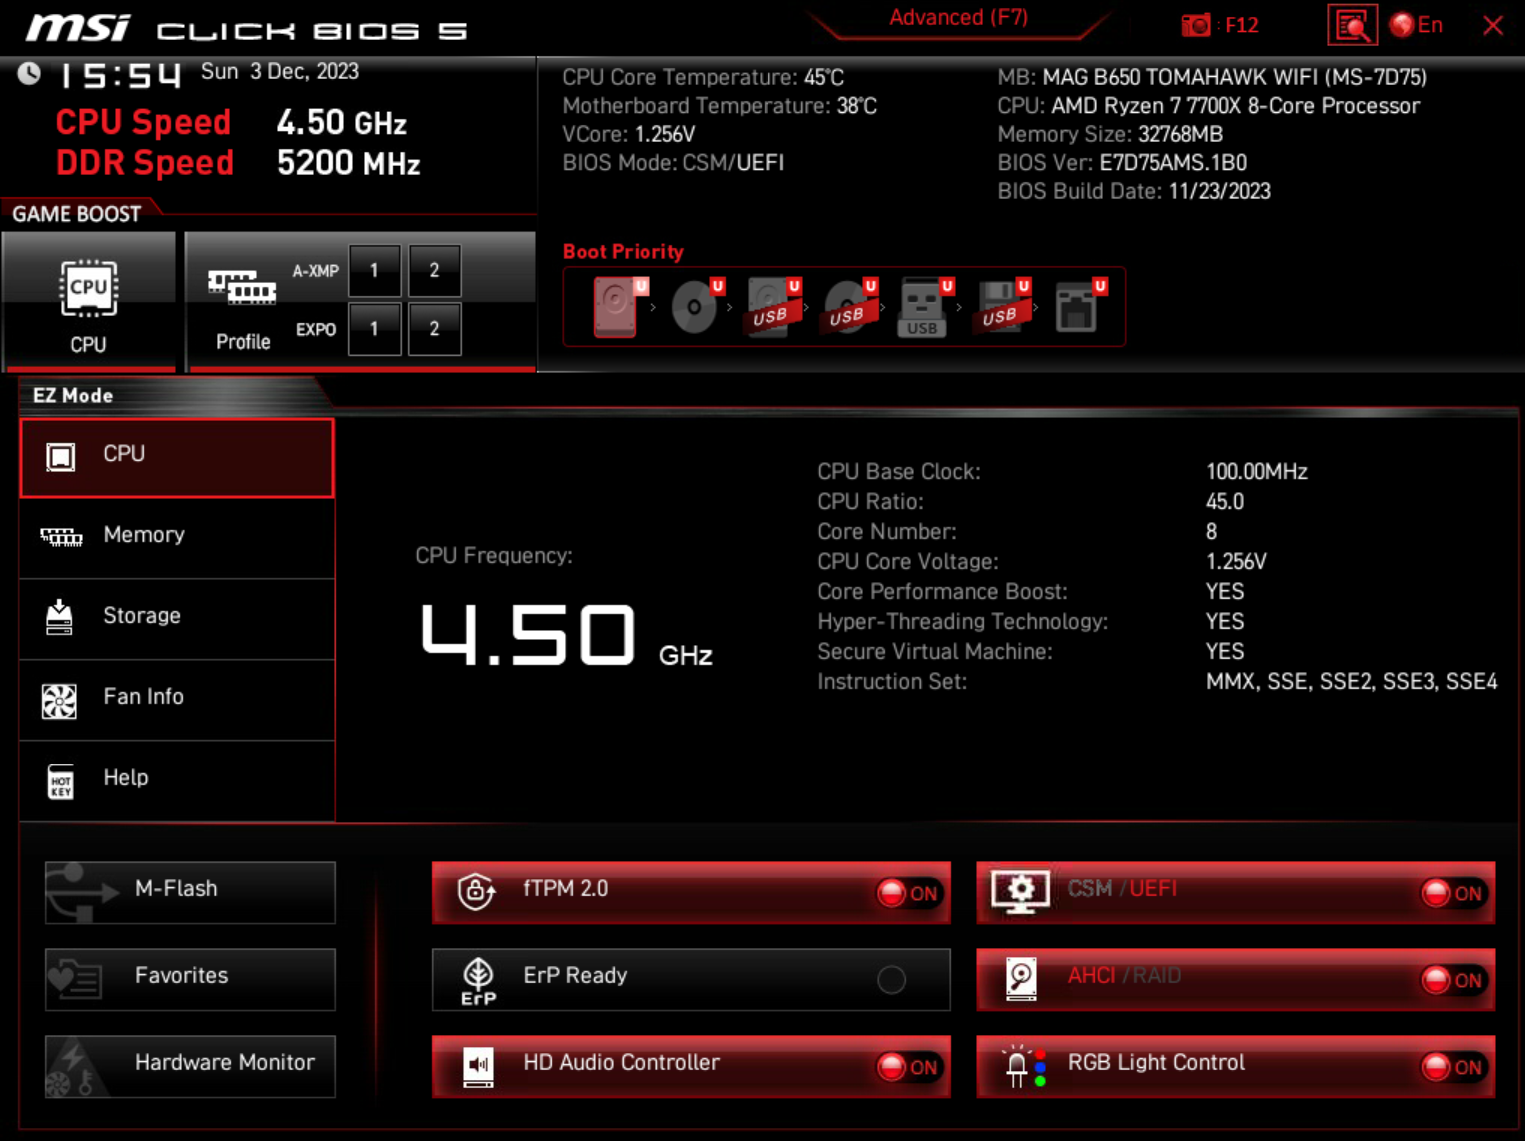Open the Fan Info tab

click(177, 700)
